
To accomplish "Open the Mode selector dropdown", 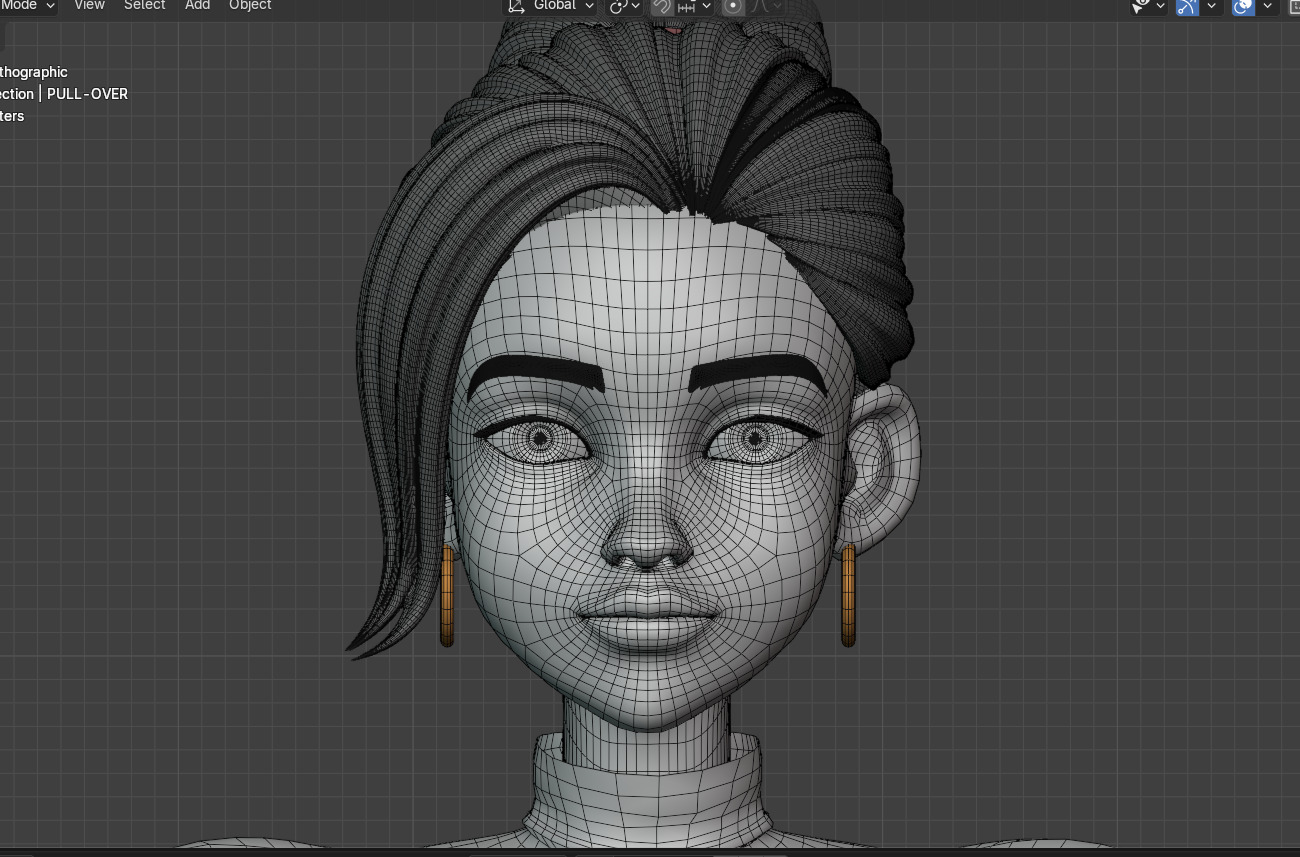I will (x=28, y=6).
